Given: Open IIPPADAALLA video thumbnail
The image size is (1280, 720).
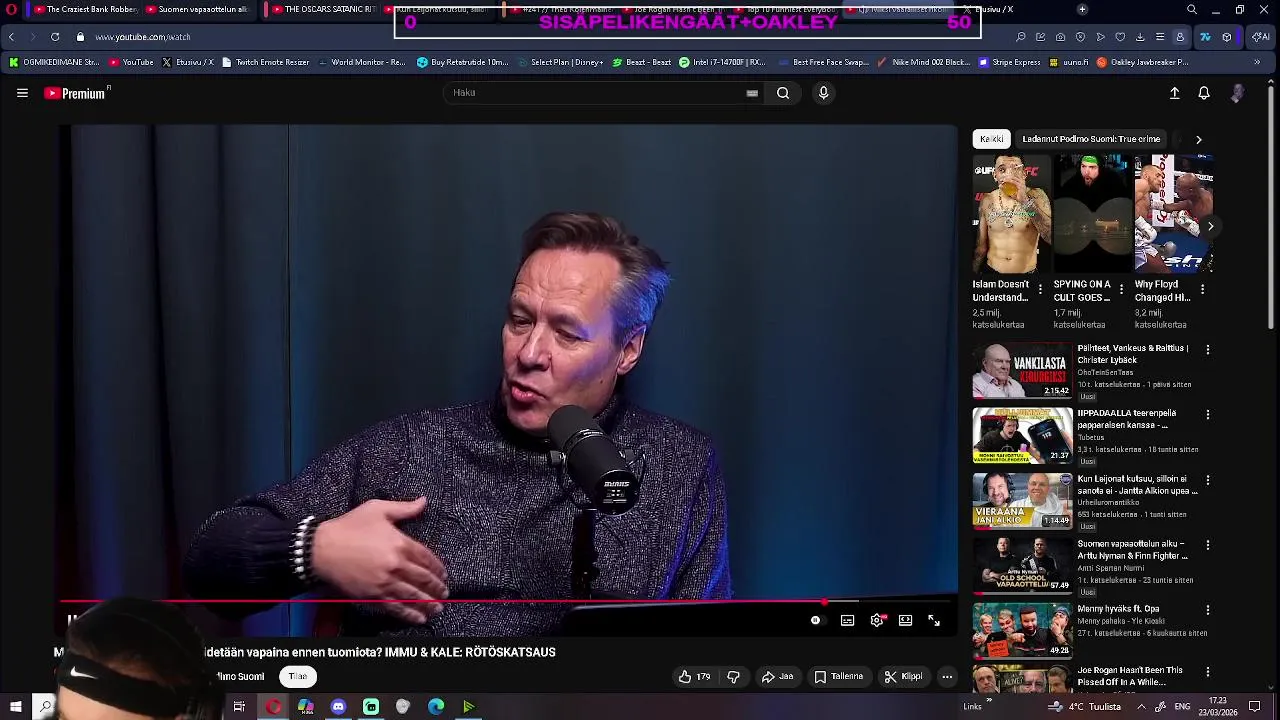Looking at the screenshot, I should click(x=1022, y=435).
